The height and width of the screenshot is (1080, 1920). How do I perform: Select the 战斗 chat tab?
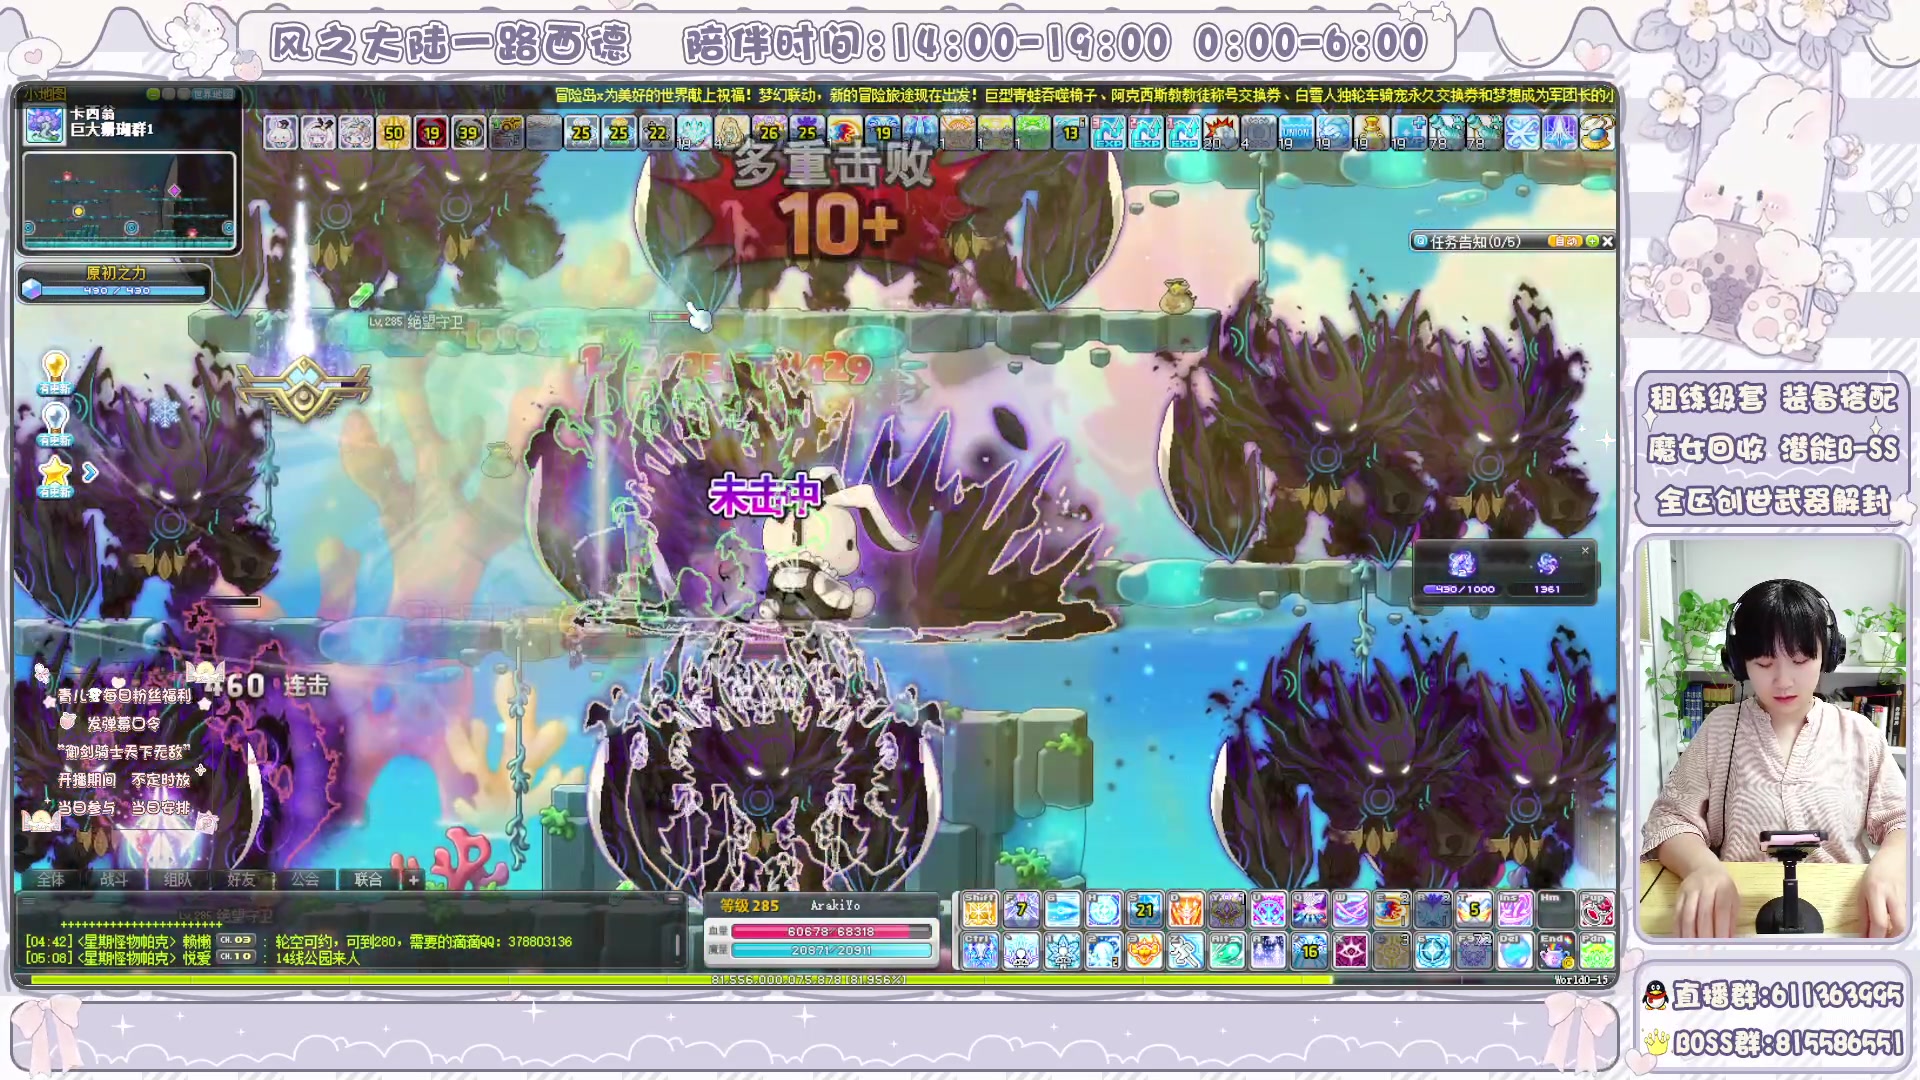click(114, 879)
